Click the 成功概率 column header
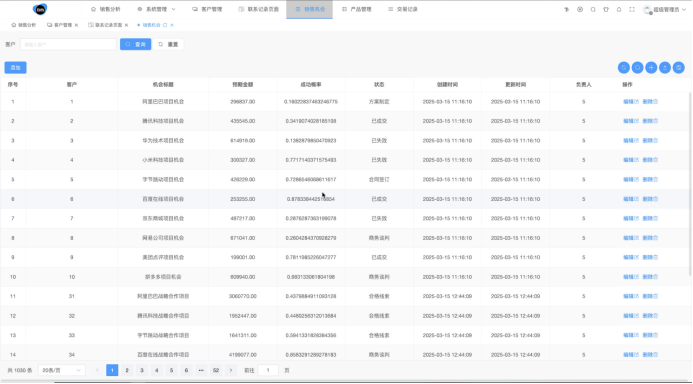 (311, 84)
